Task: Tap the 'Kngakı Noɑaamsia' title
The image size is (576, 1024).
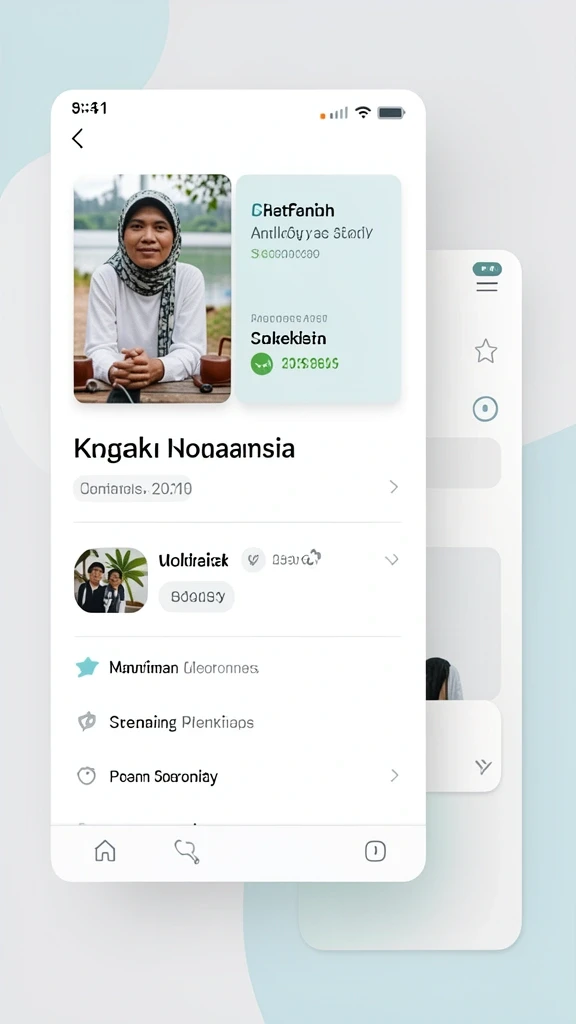Action: click(x=184, y=449)
